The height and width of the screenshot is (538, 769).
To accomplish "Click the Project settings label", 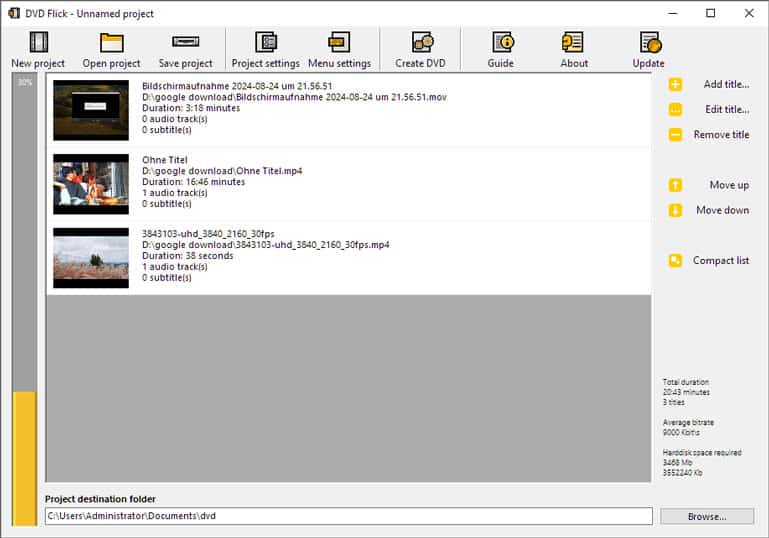I will coord(265,63).
